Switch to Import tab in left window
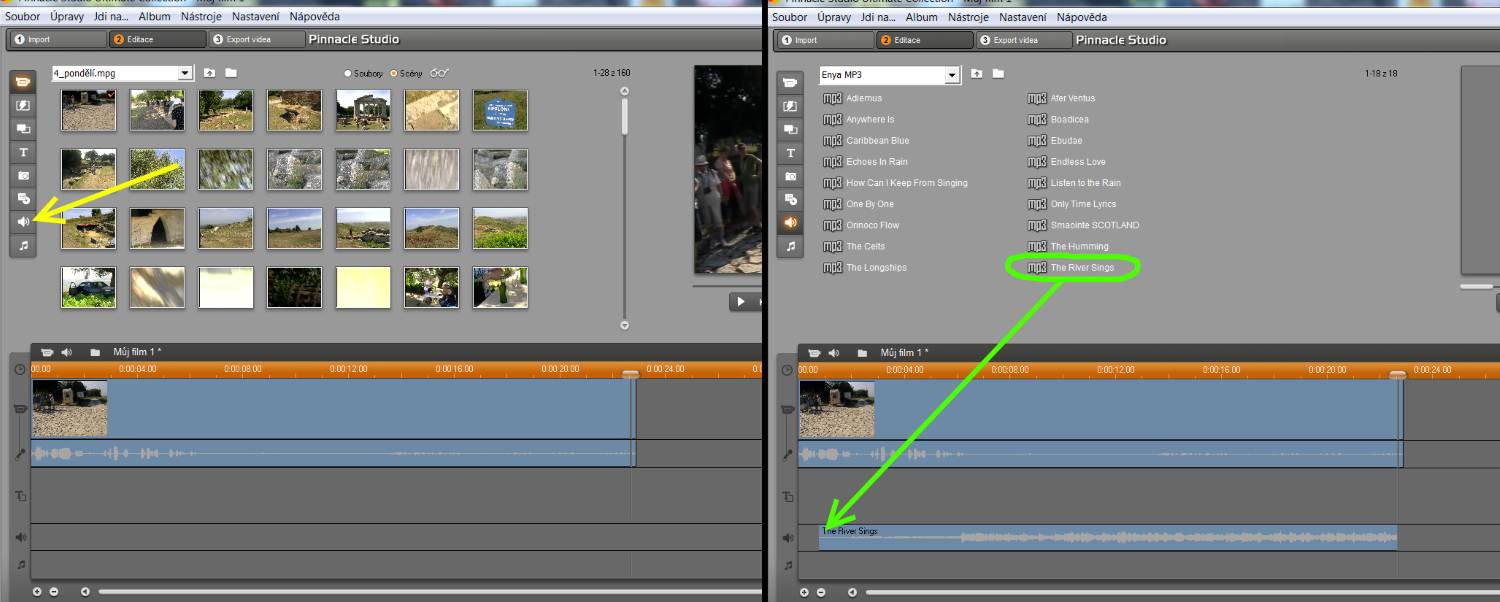1500x602 pixels. [56, 39]
